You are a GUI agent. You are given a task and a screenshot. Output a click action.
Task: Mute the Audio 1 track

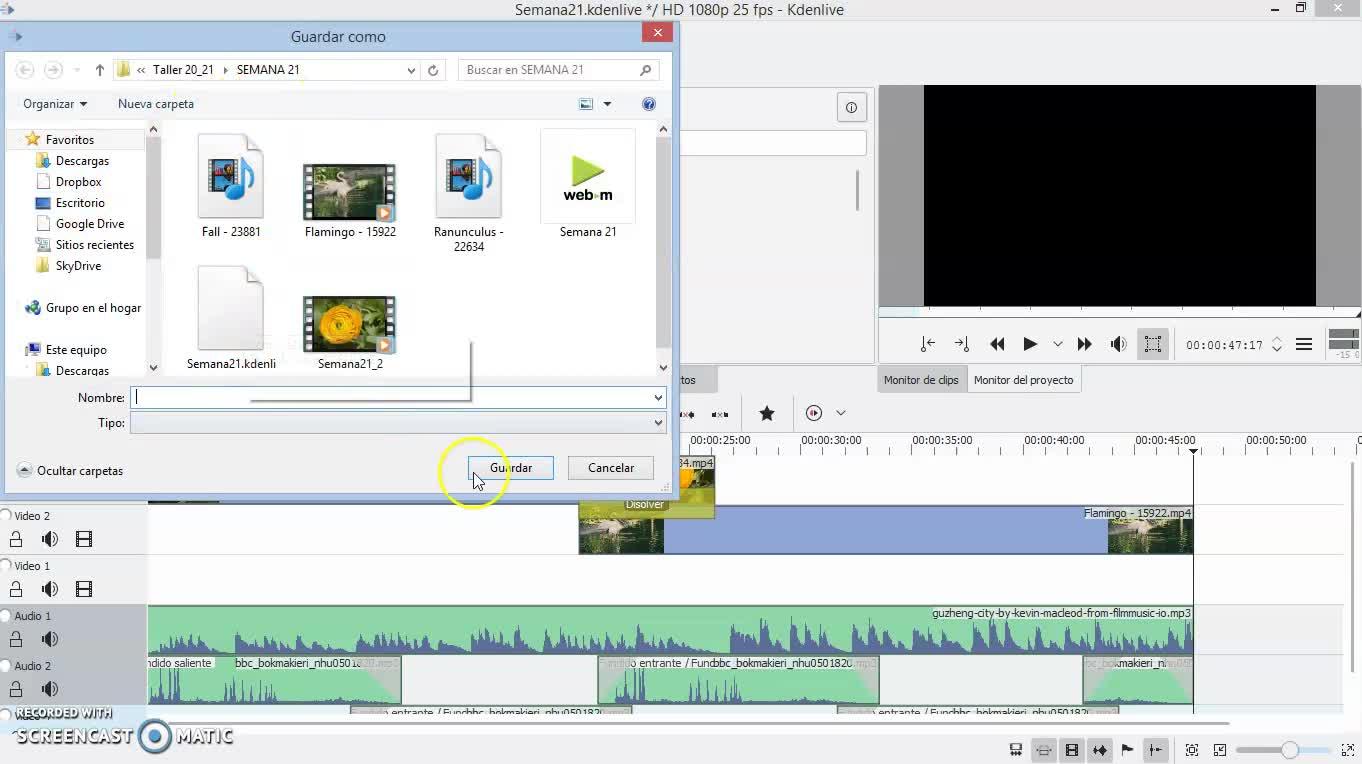tap(49, 639)
